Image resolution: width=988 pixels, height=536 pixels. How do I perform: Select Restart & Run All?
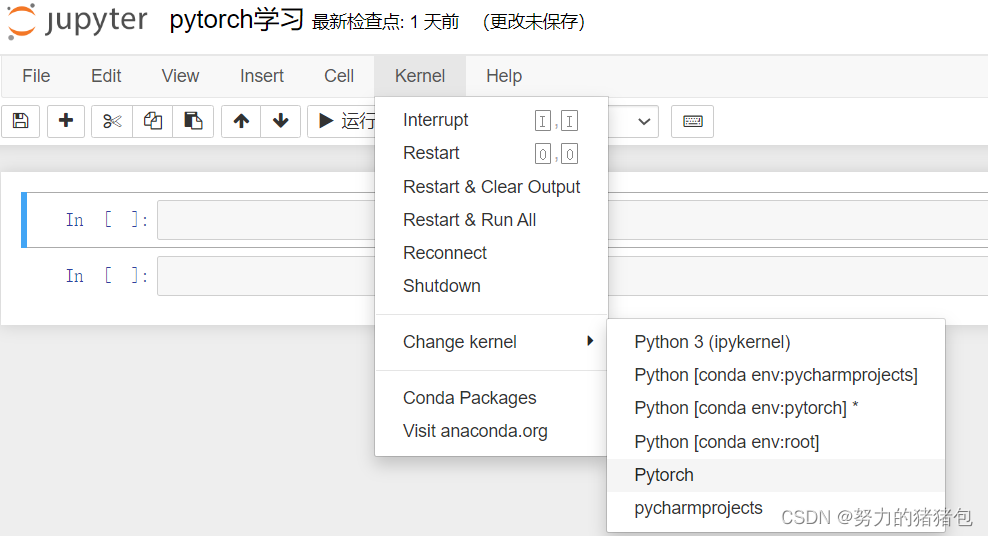[x=491, y=220]
